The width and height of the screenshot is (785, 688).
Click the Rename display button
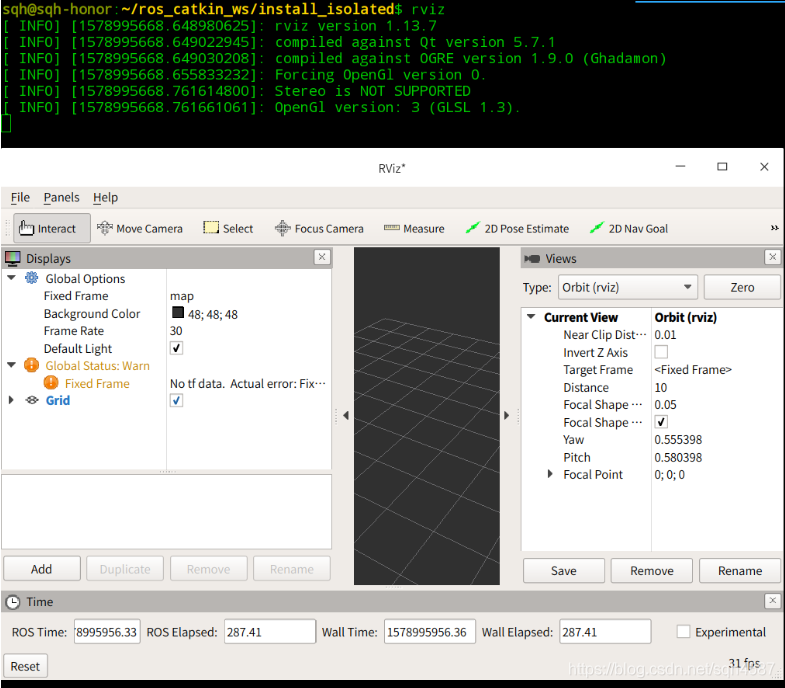click(292, 569)
